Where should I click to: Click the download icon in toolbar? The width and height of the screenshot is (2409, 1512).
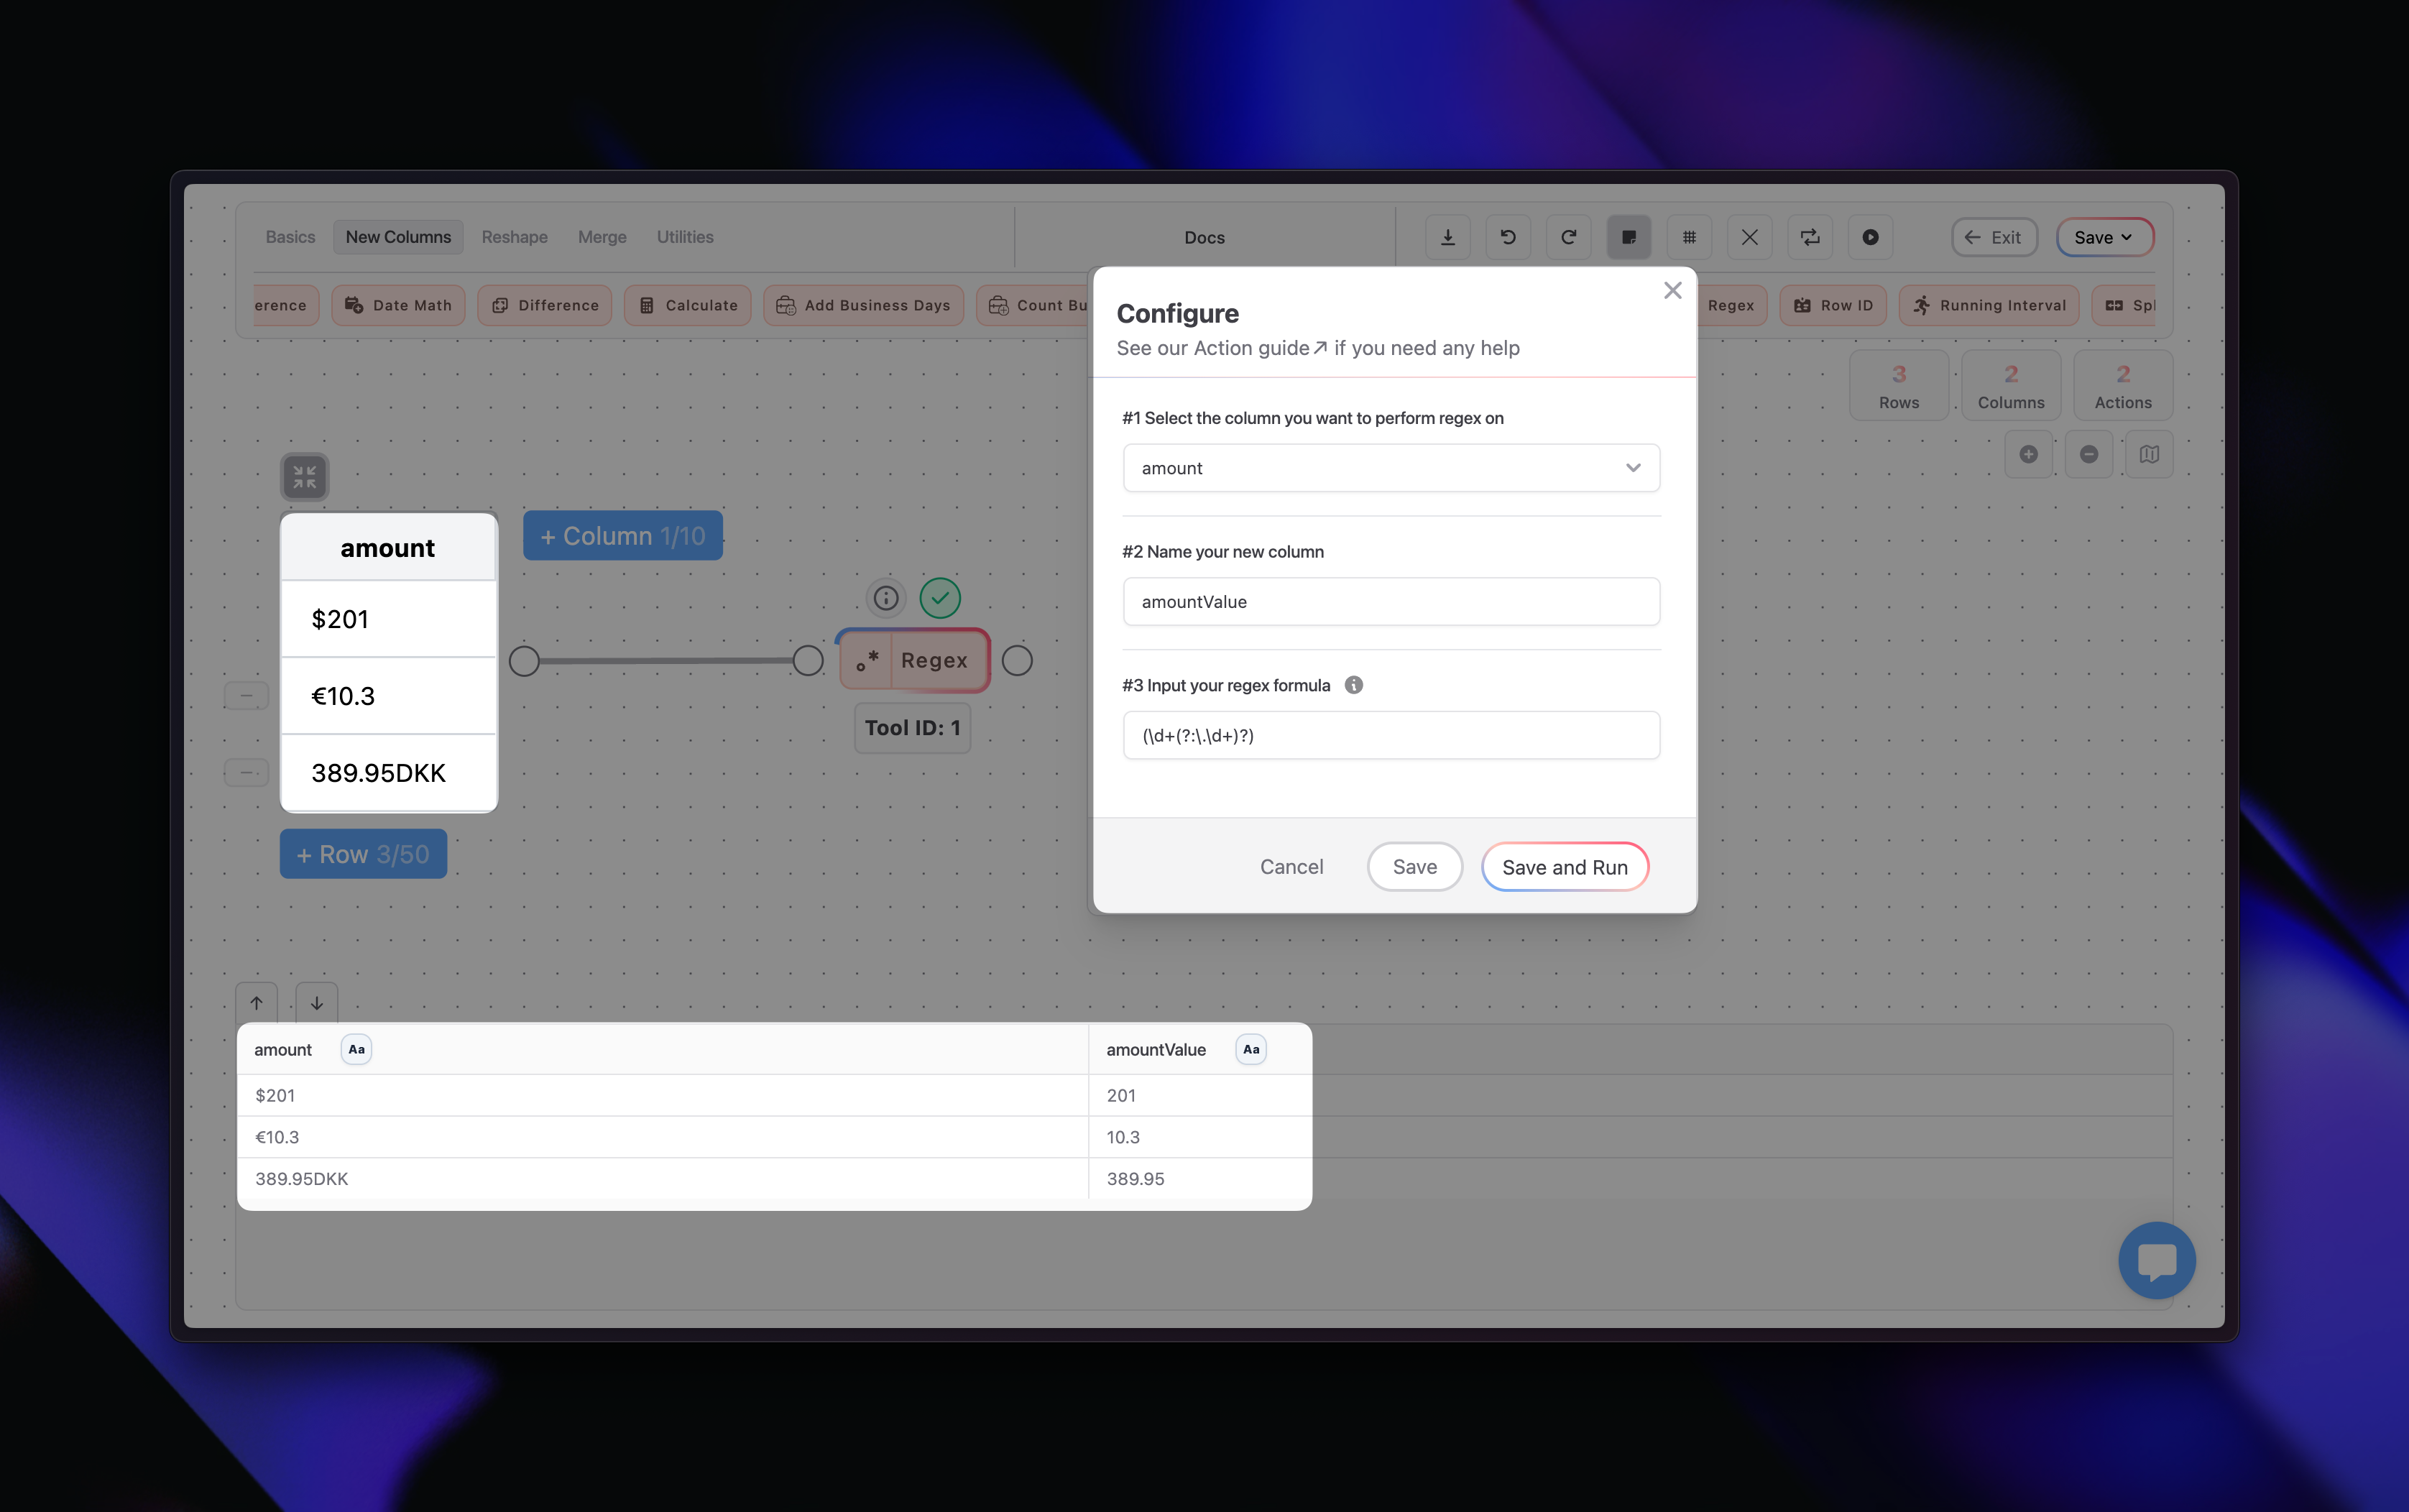[1447, 237]
